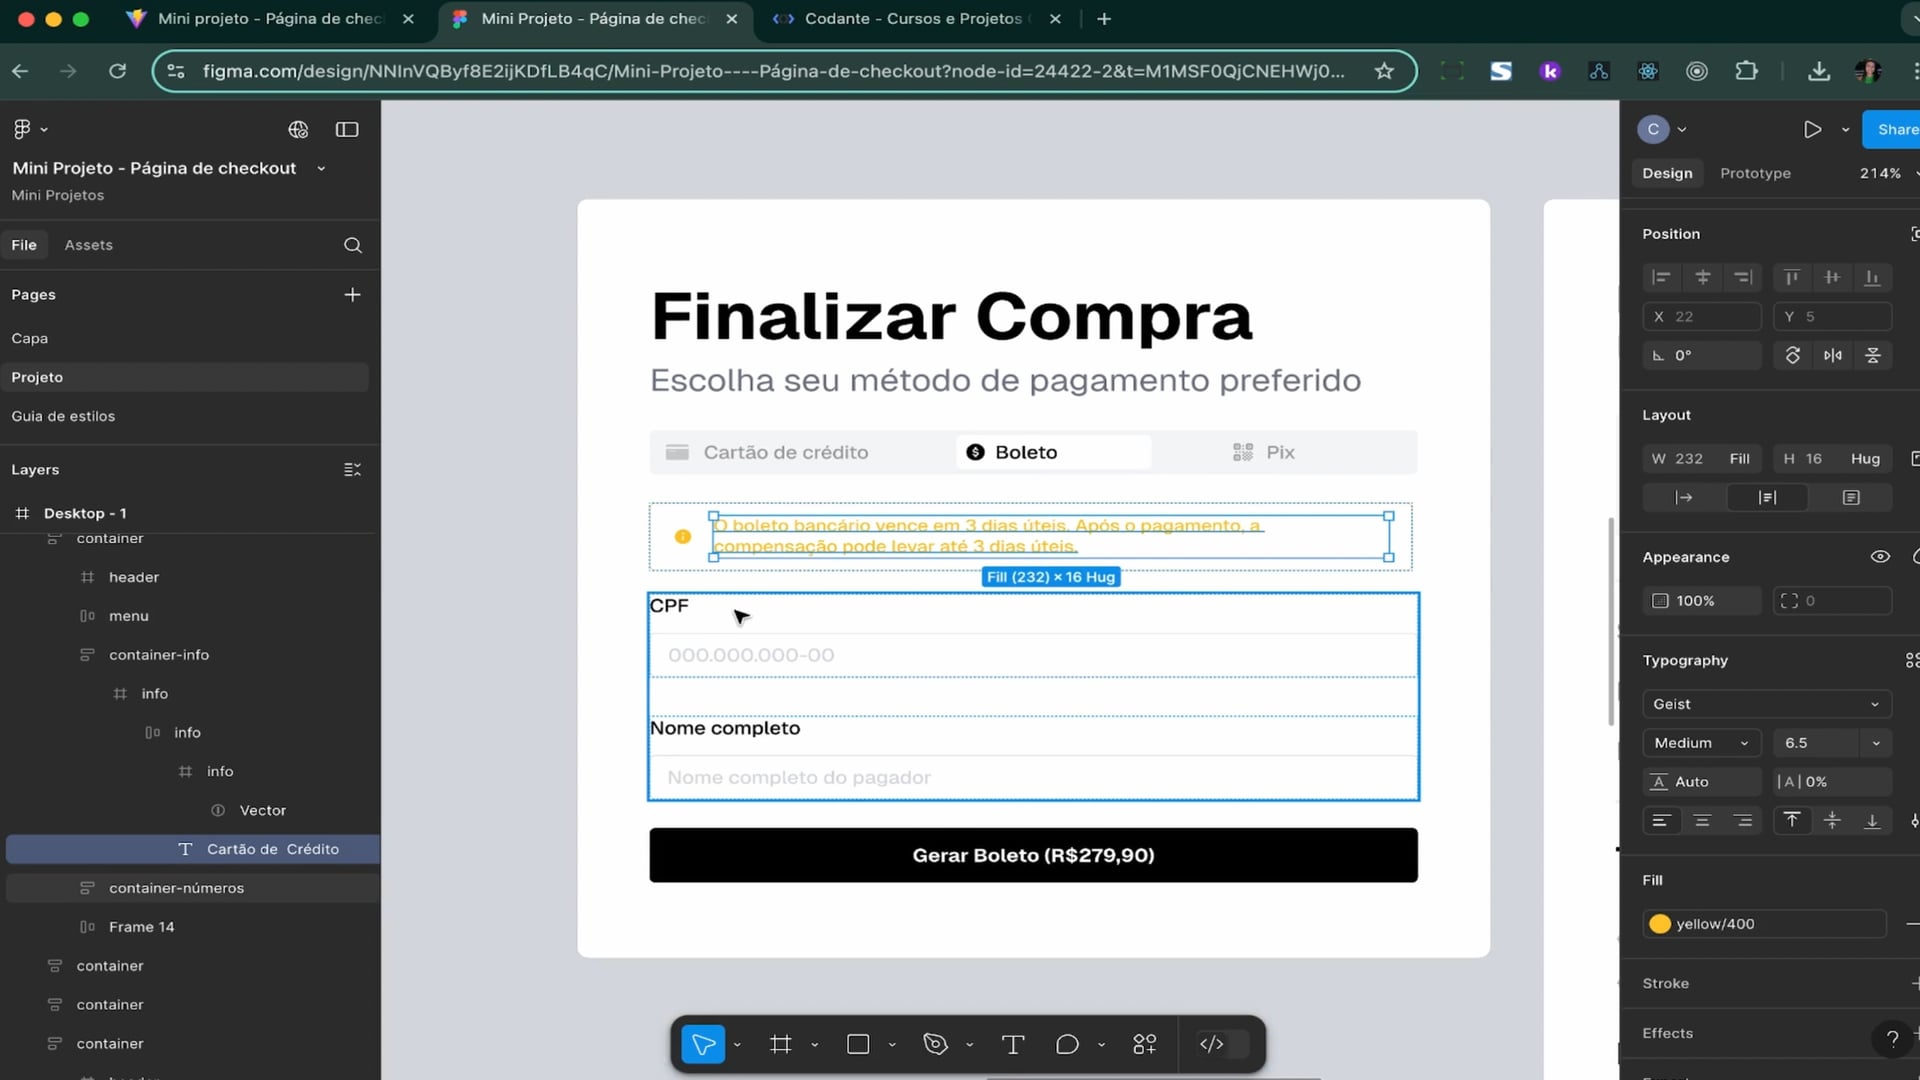Screen dimensions: 1920x1080
Task: Switch to the Prototype tab
Action: 1755,173
